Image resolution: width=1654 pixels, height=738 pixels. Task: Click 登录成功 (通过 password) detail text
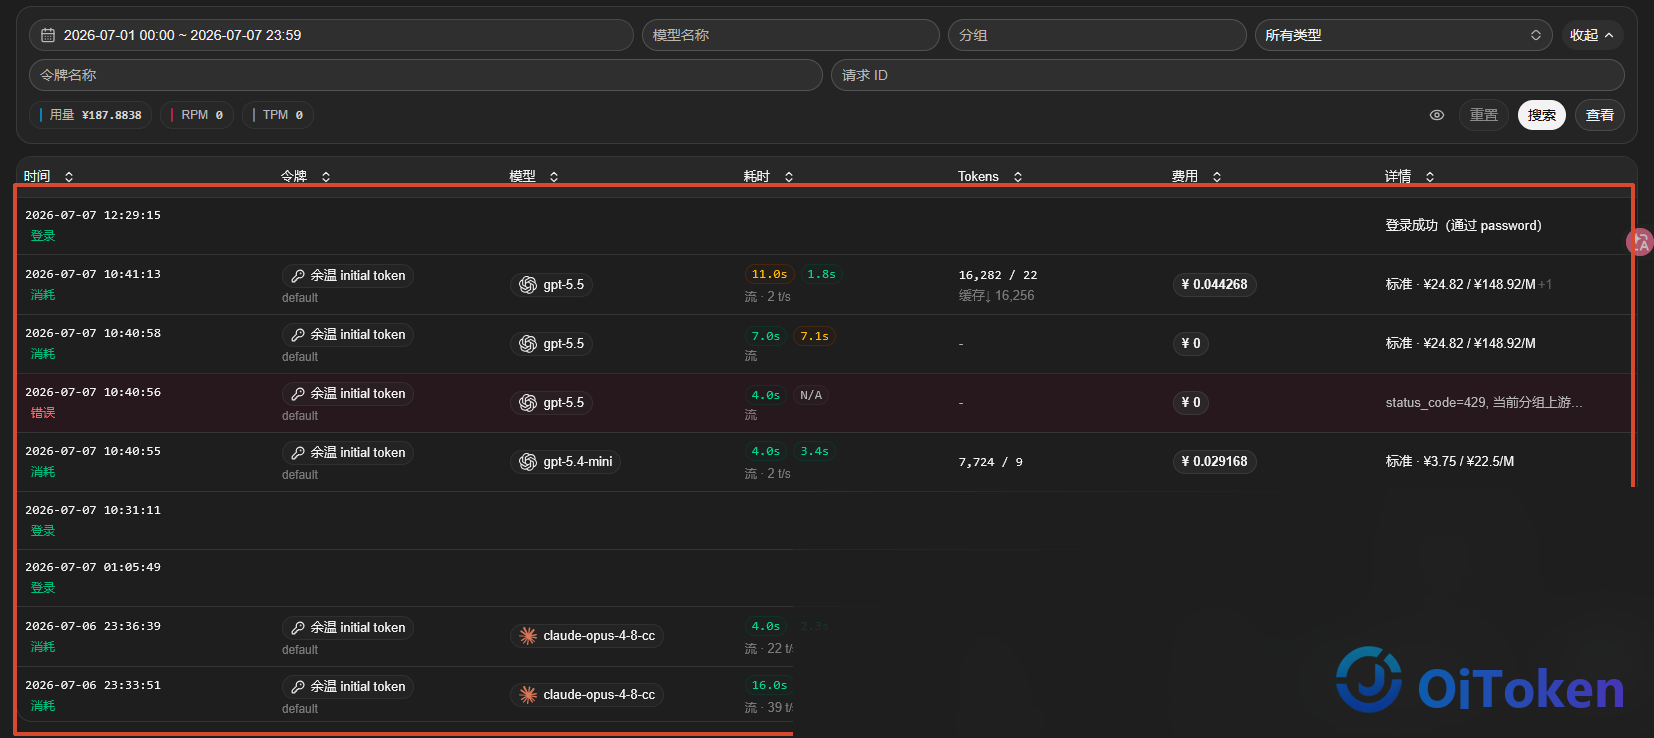(1463, 226)
